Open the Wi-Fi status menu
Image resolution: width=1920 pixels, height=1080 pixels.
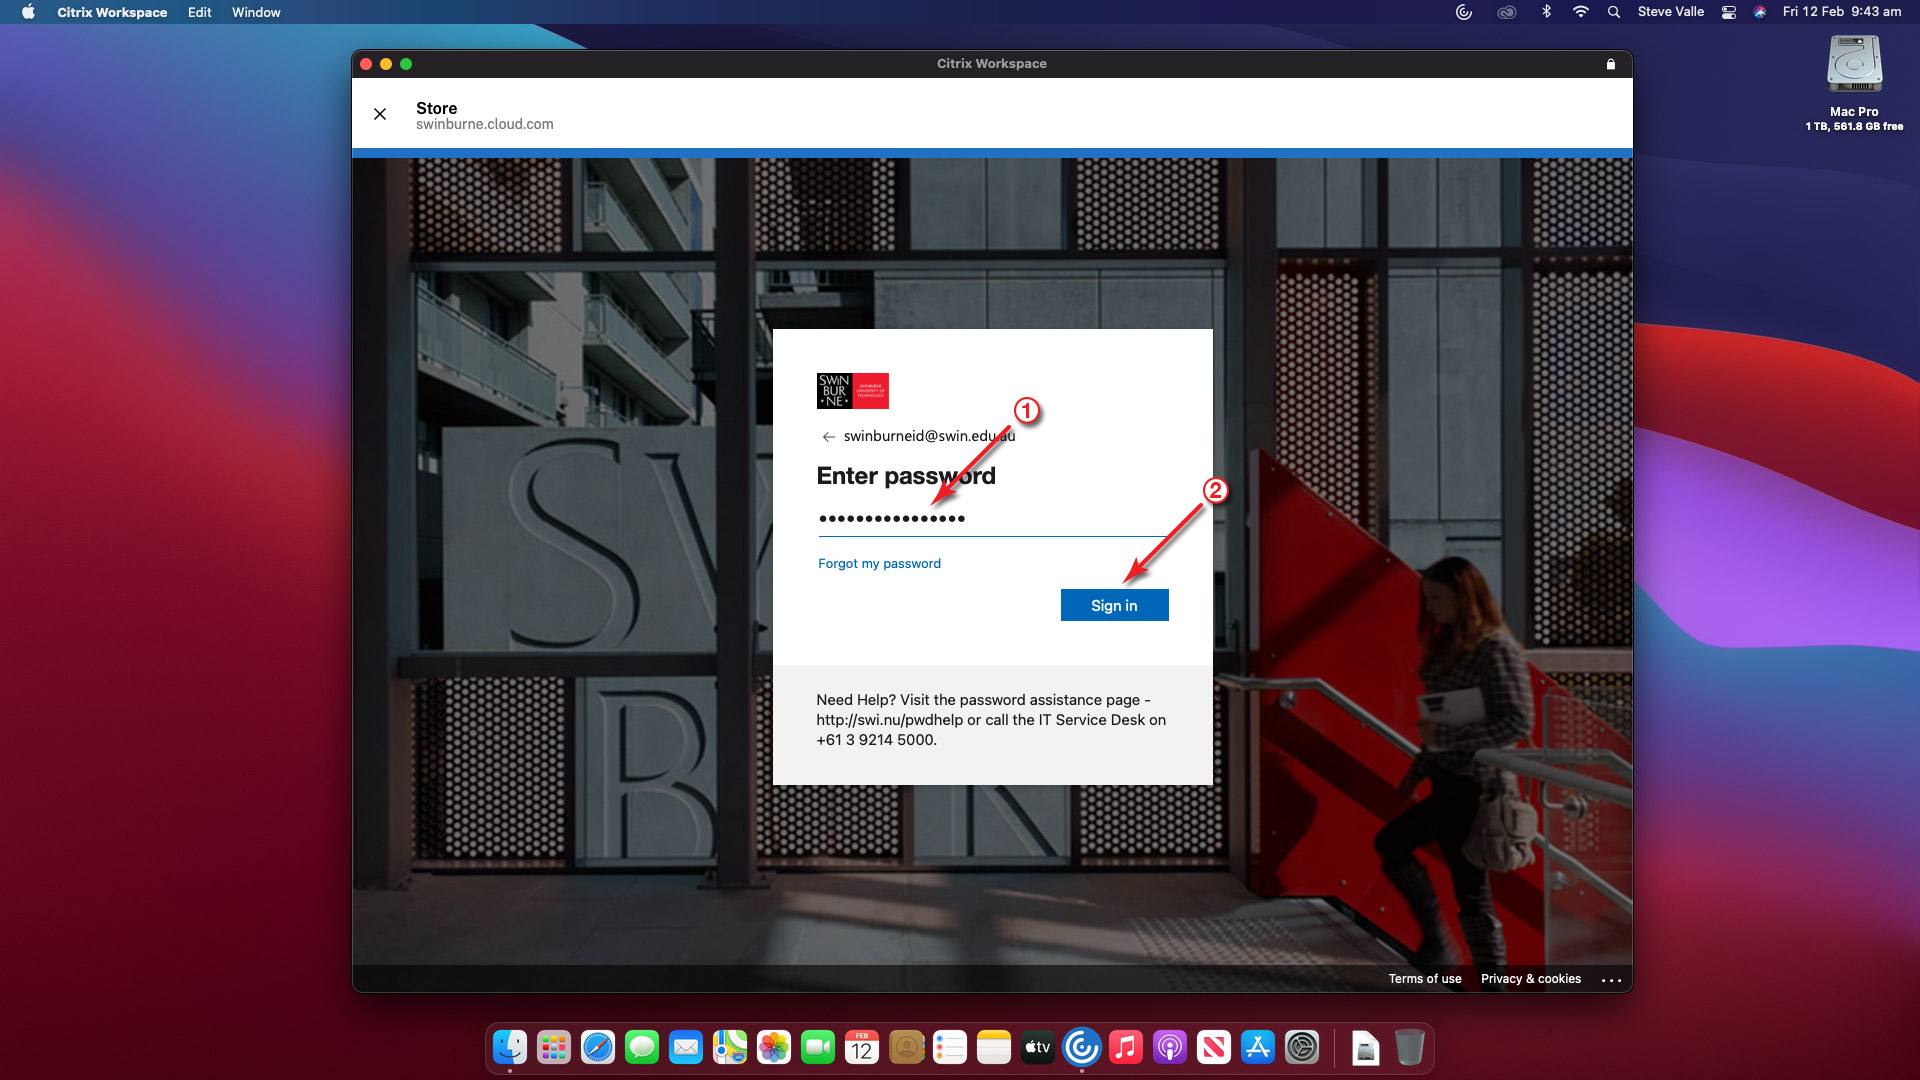point(1580,12)
